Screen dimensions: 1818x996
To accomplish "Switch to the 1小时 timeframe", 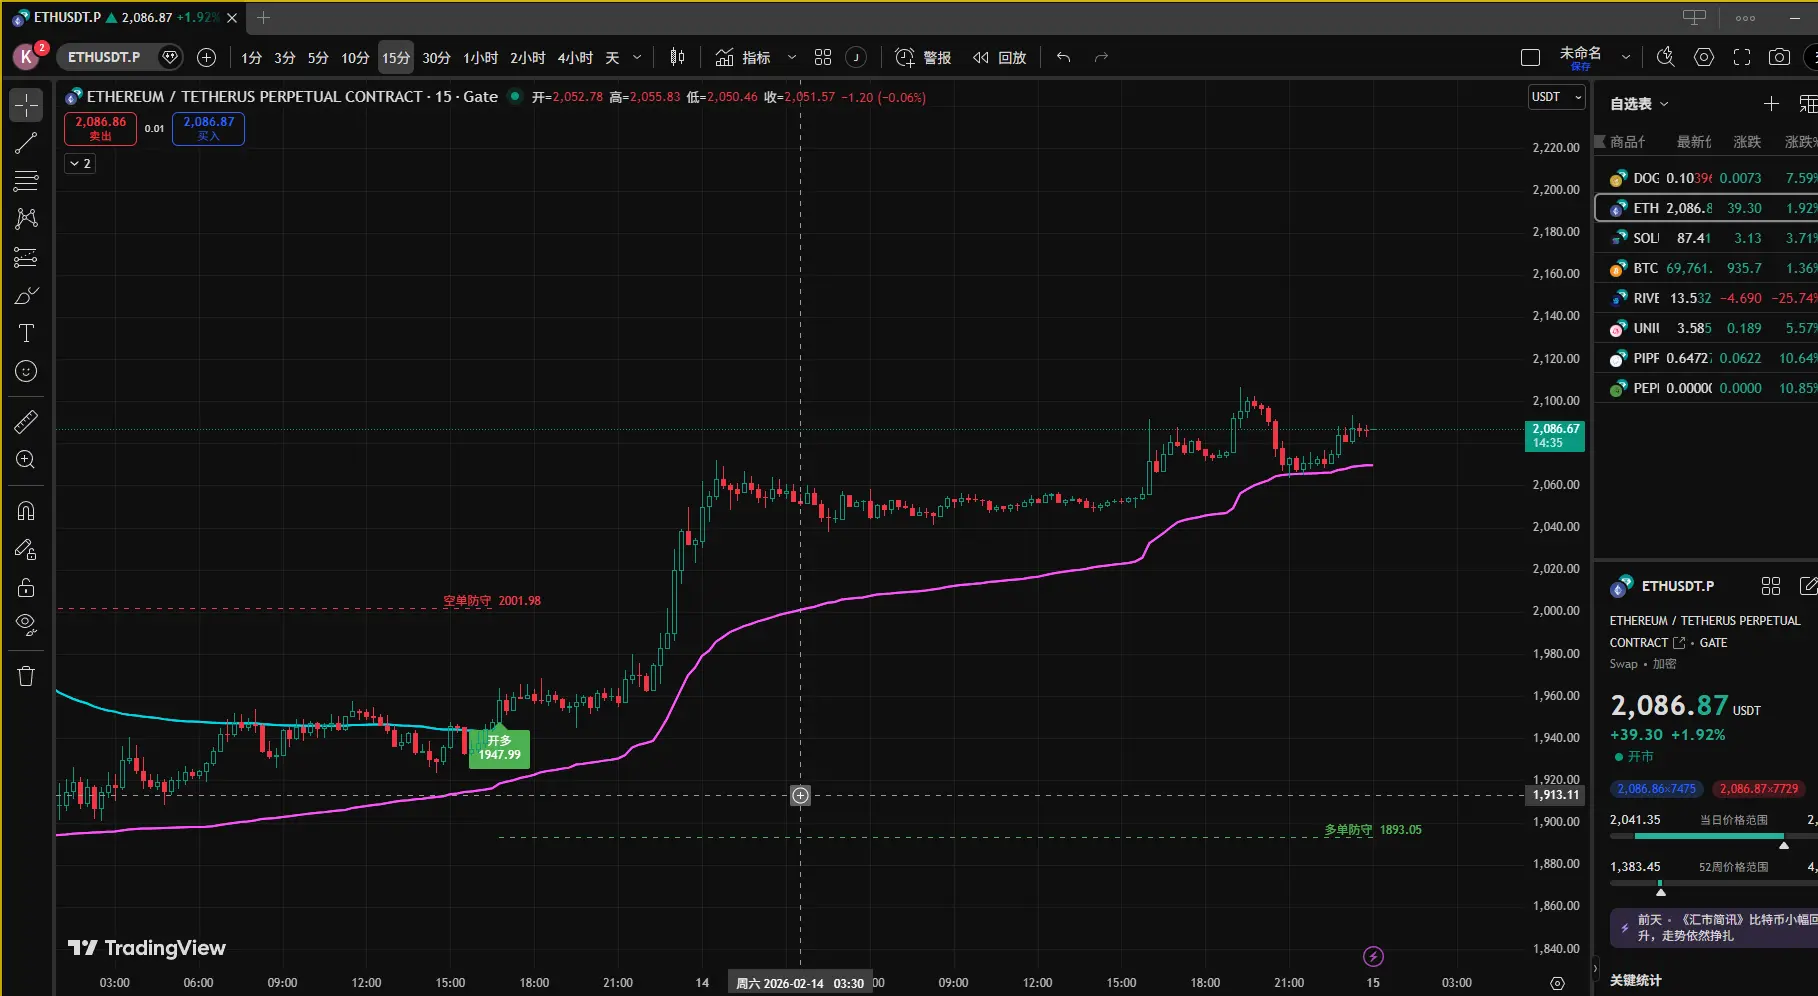I will pos(480,57).
